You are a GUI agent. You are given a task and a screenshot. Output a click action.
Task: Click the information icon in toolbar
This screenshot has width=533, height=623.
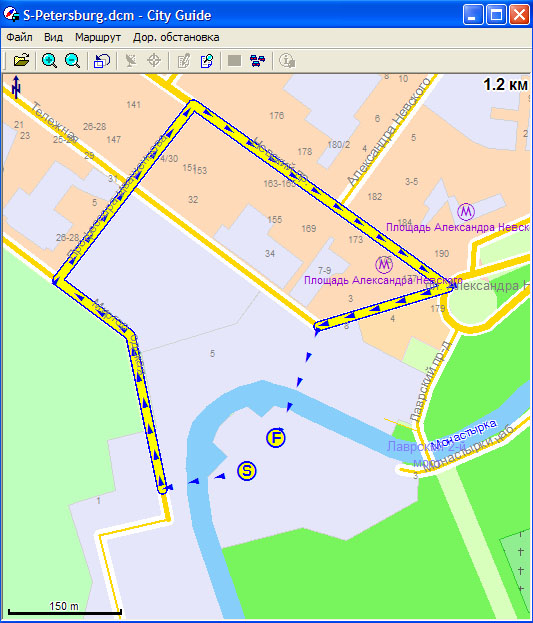tap(287, 60)
